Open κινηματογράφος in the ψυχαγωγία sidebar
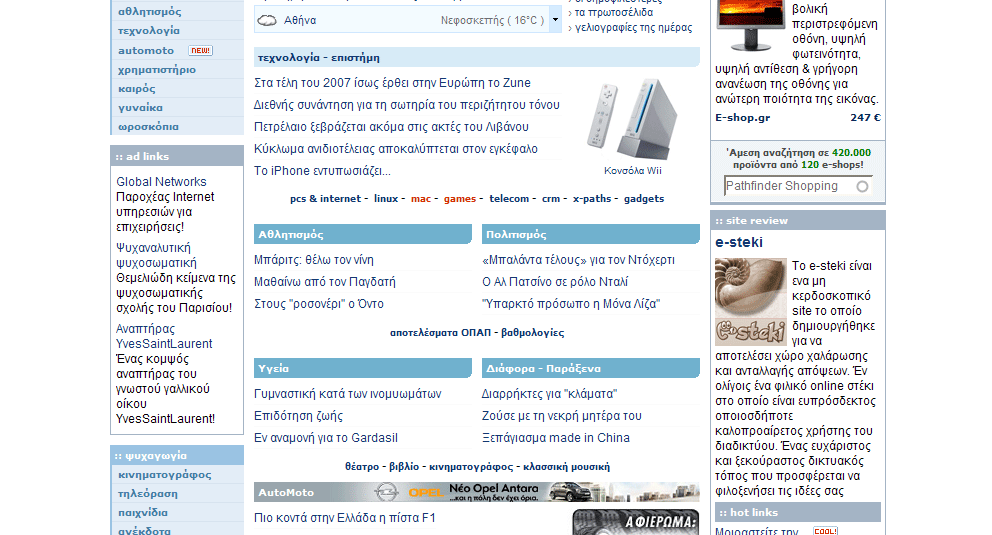Viewport: 992px width, 535px height. click(164, 474)
